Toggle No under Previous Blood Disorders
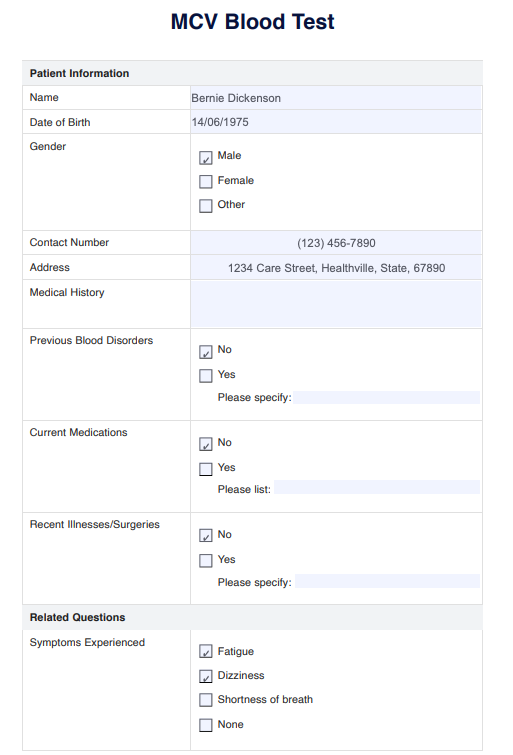The image size is (513, 755). [x=206, y=352]
